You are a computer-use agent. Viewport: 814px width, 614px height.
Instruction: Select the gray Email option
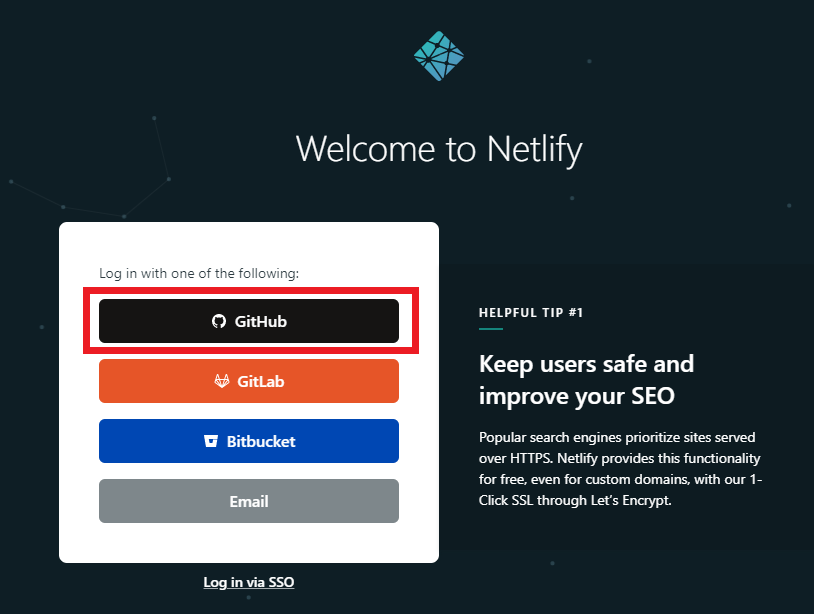point(248,501)
